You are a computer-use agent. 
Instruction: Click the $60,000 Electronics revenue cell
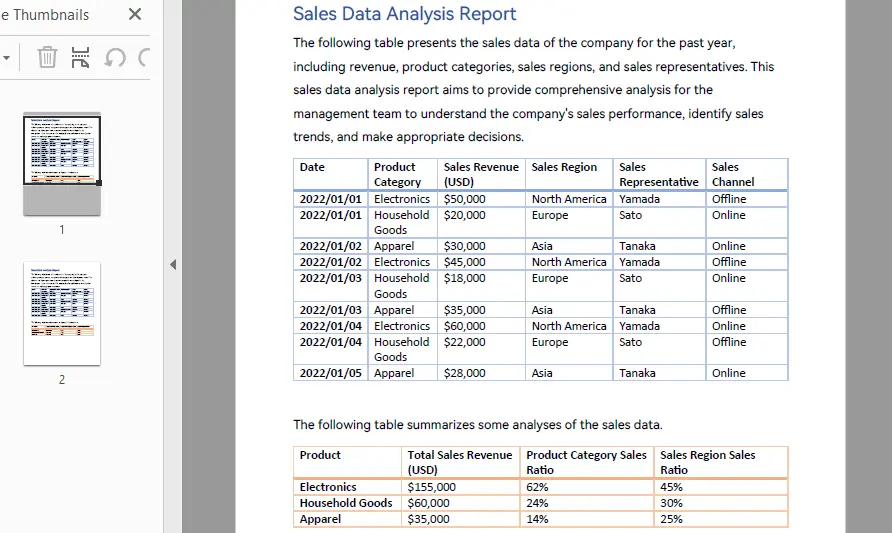pyautogui.click(x=464, y=326)
